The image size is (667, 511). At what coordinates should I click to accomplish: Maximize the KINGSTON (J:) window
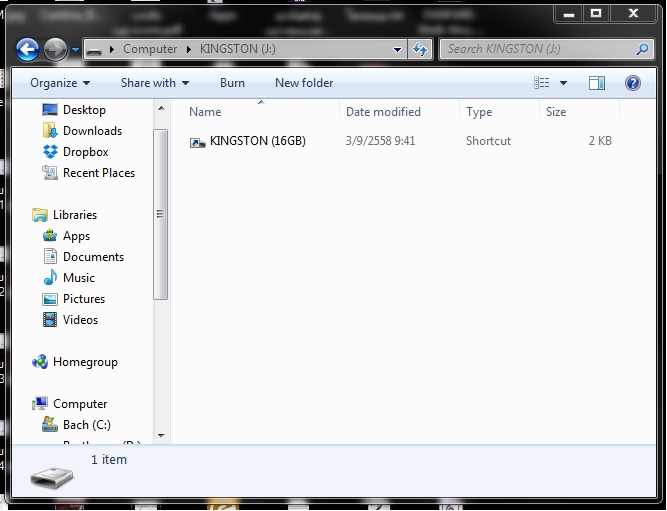coord(596,14)
